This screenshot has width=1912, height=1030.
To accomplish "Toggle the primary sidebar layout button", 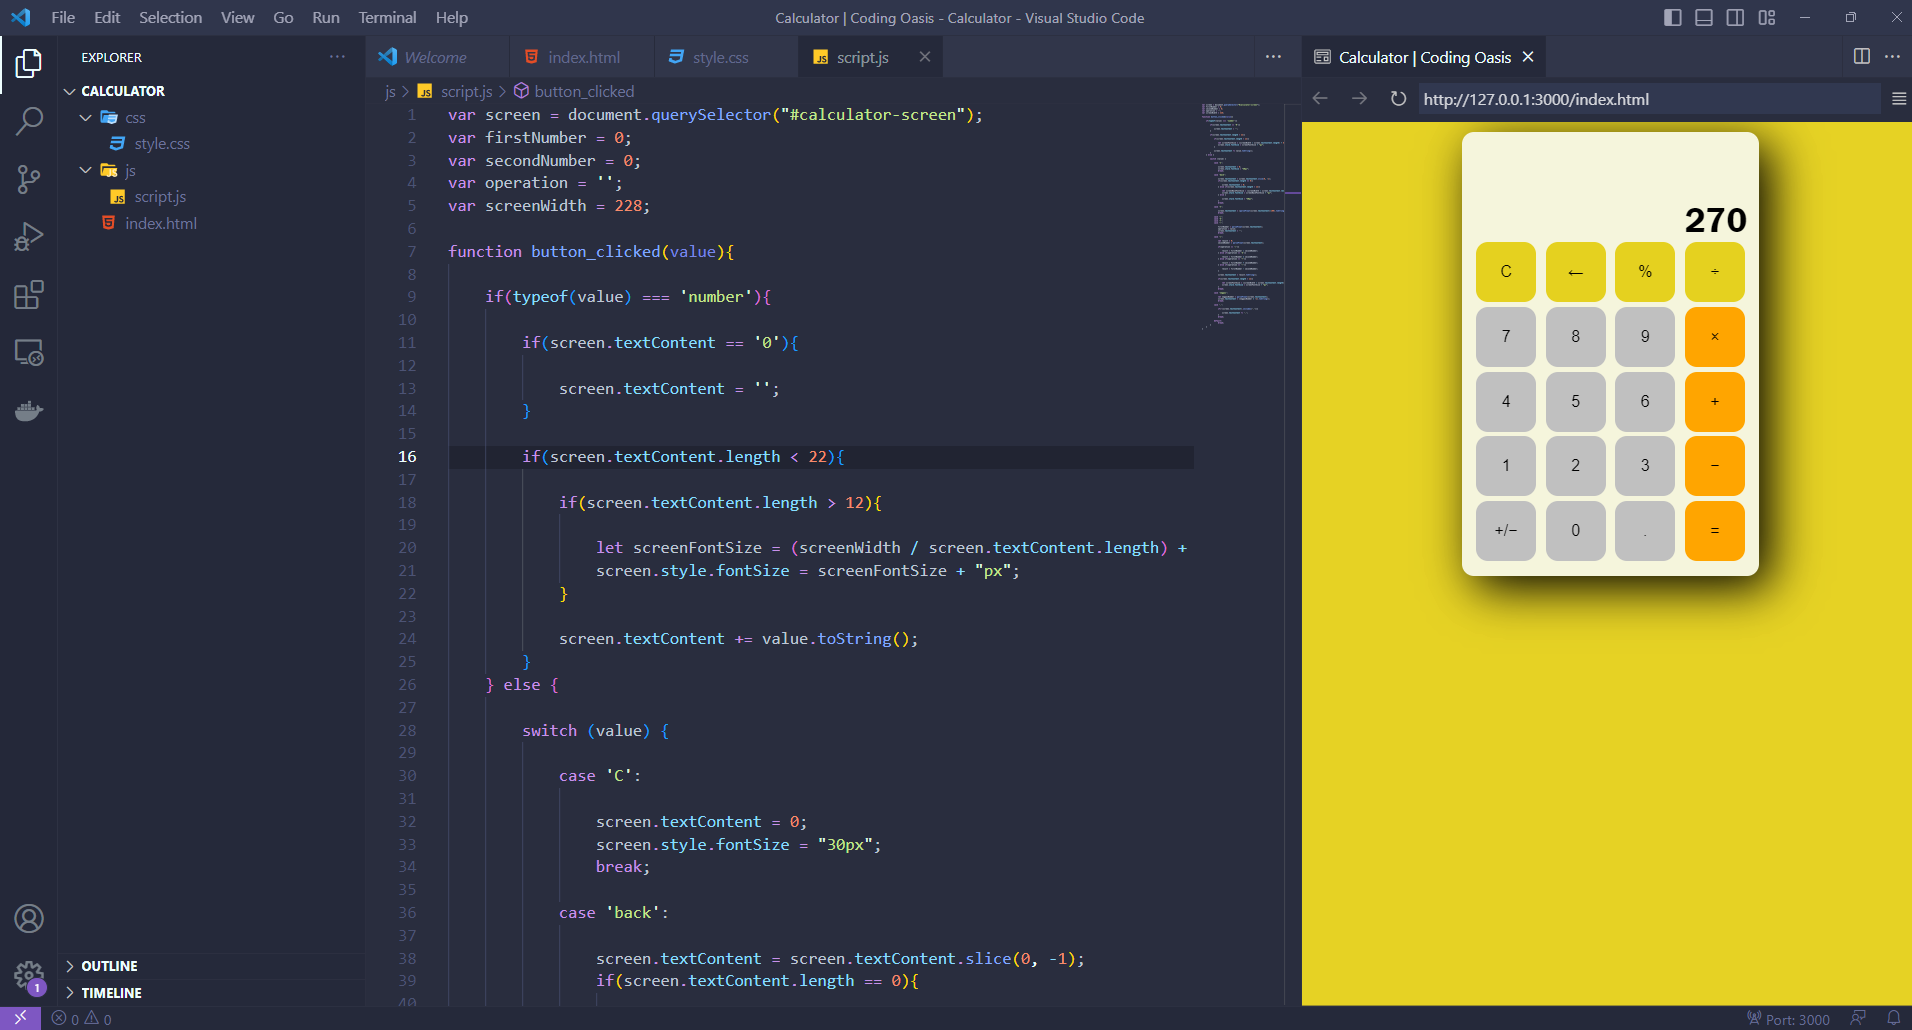I will click(1673, 18).
